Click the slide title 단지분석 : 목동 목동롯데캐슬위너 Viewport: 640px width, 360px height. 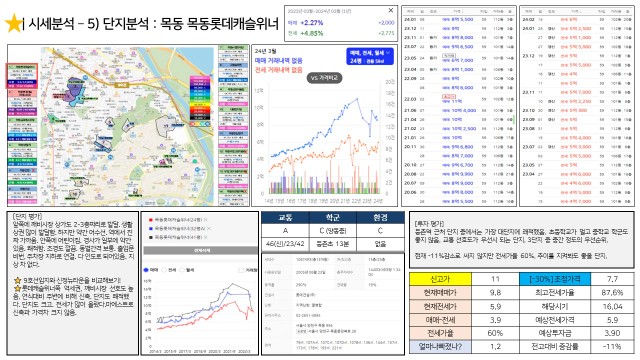pos(191,23)
